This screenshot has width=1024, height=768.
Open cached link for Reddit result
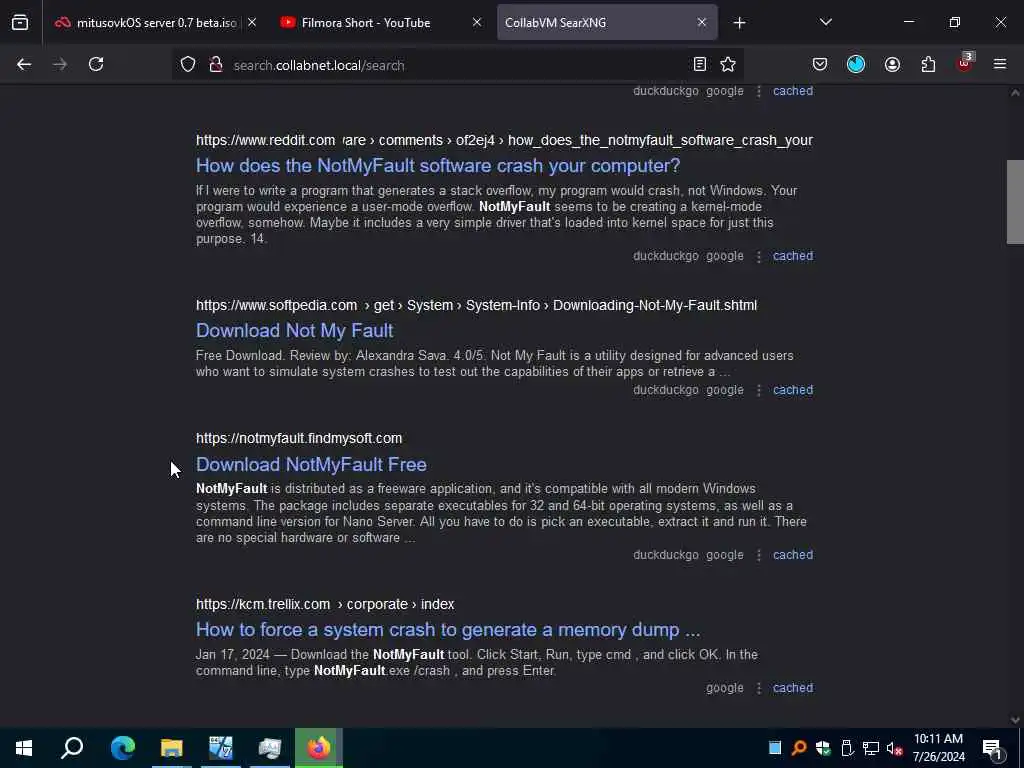click(793, 256)
